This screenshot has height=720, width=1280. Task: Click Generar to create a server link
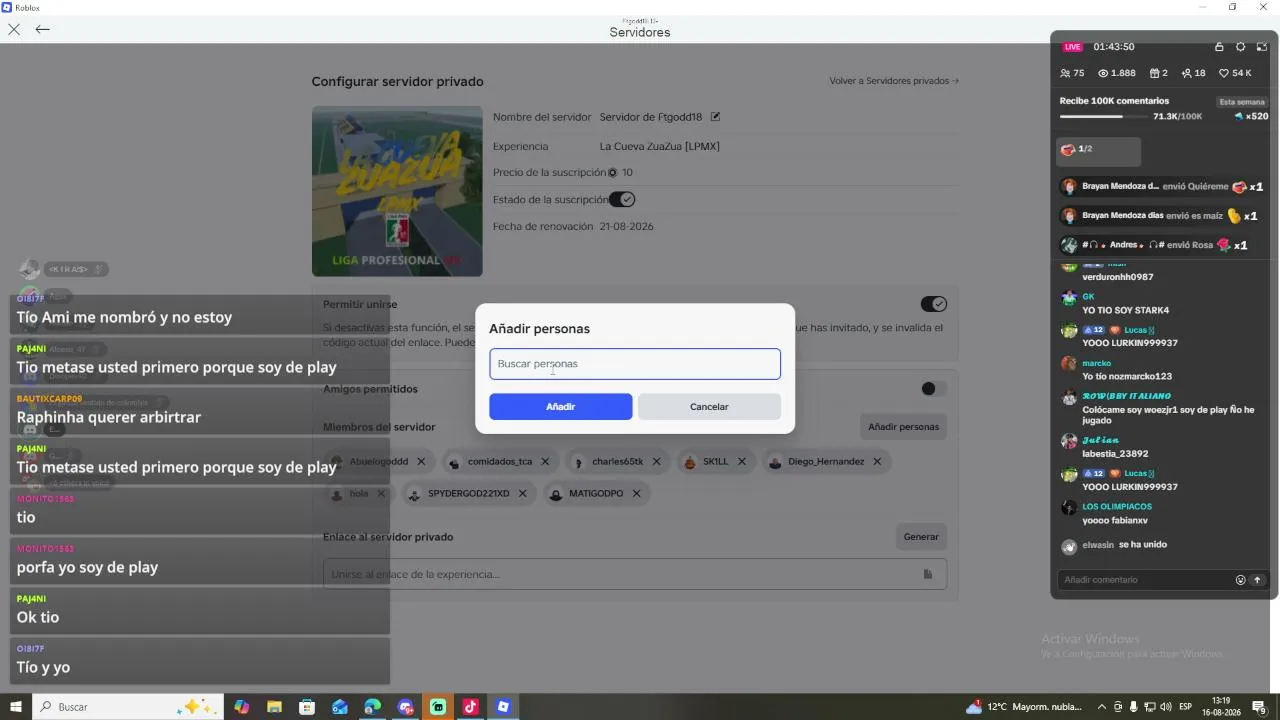pyautogui.click(x=921, y=537)
